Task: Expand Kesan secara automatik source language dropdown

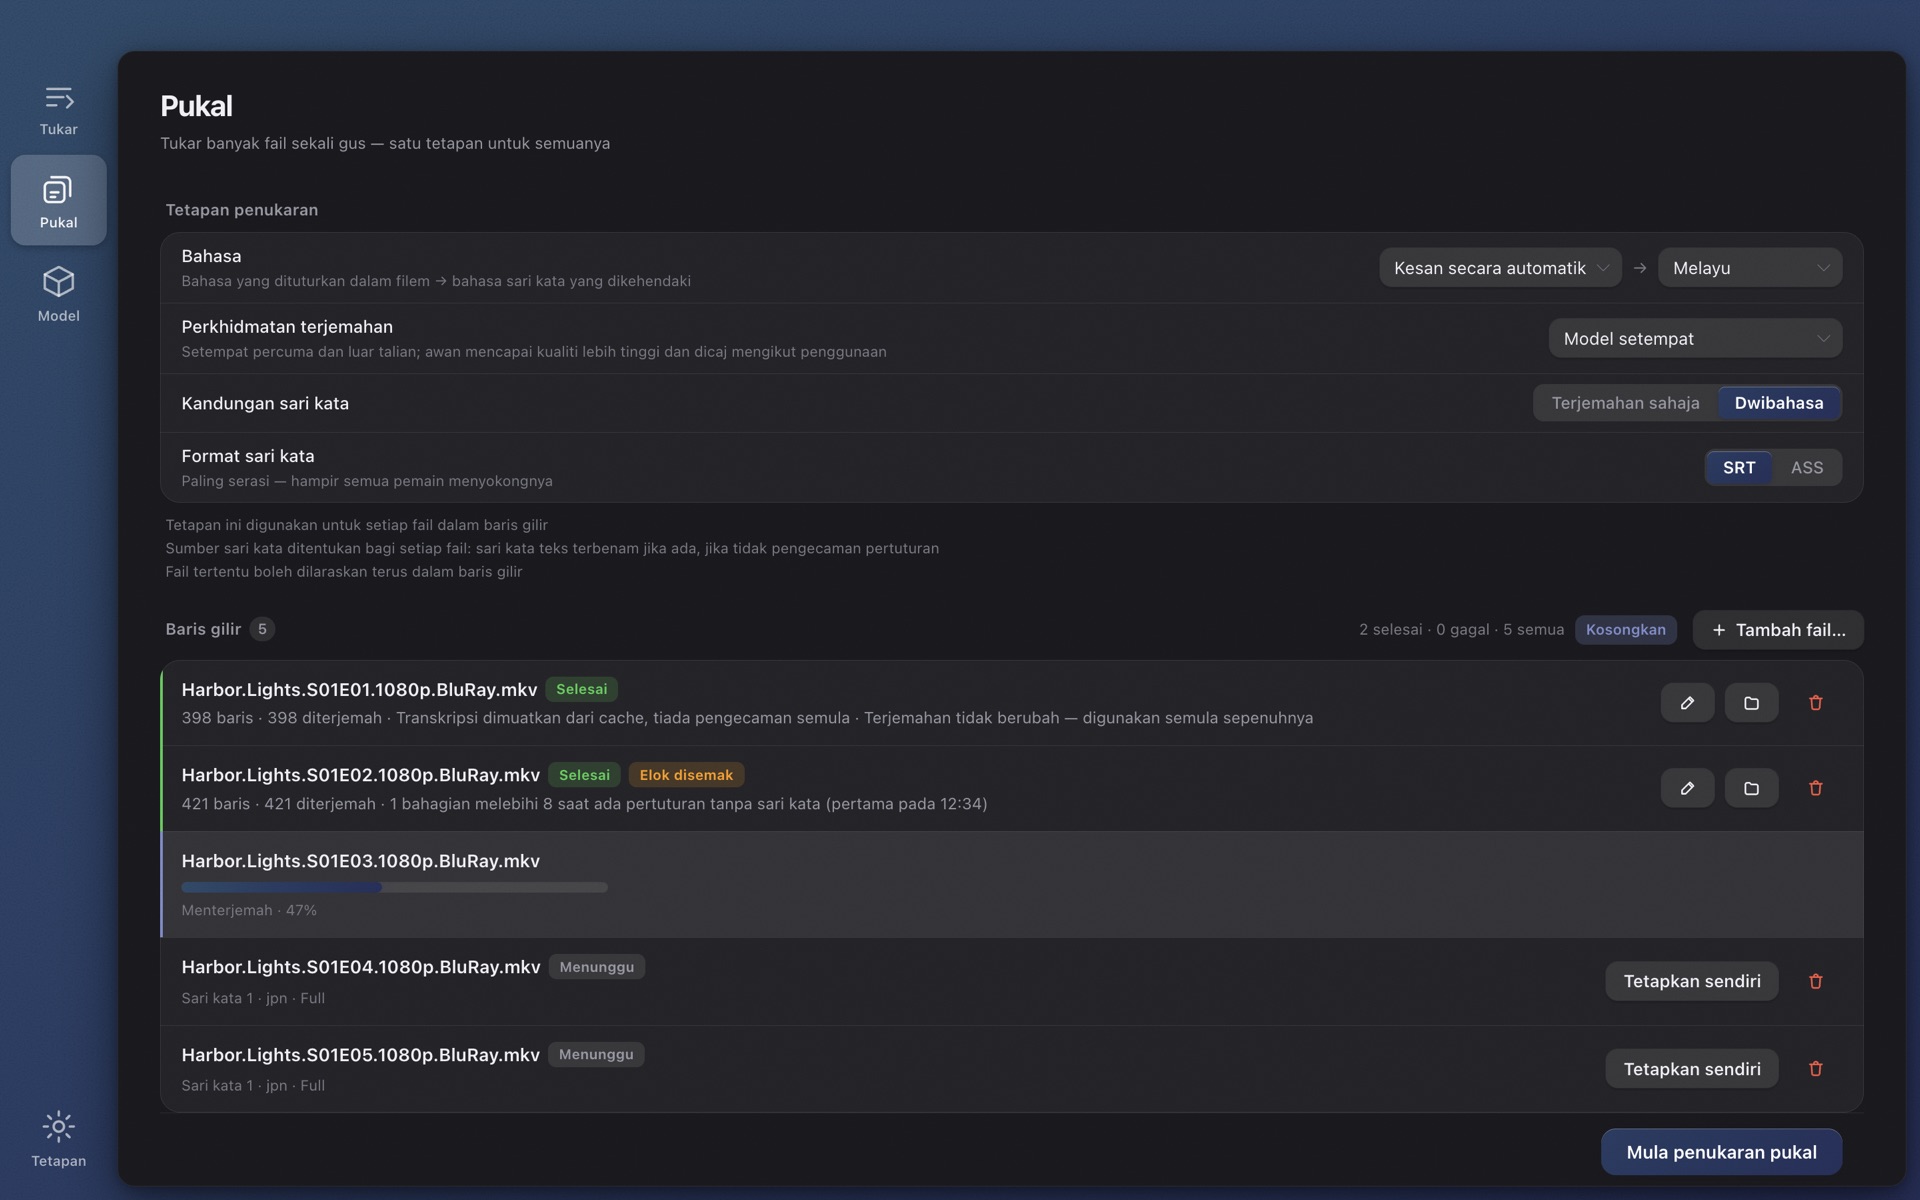Action: [x=1500, y=268]
